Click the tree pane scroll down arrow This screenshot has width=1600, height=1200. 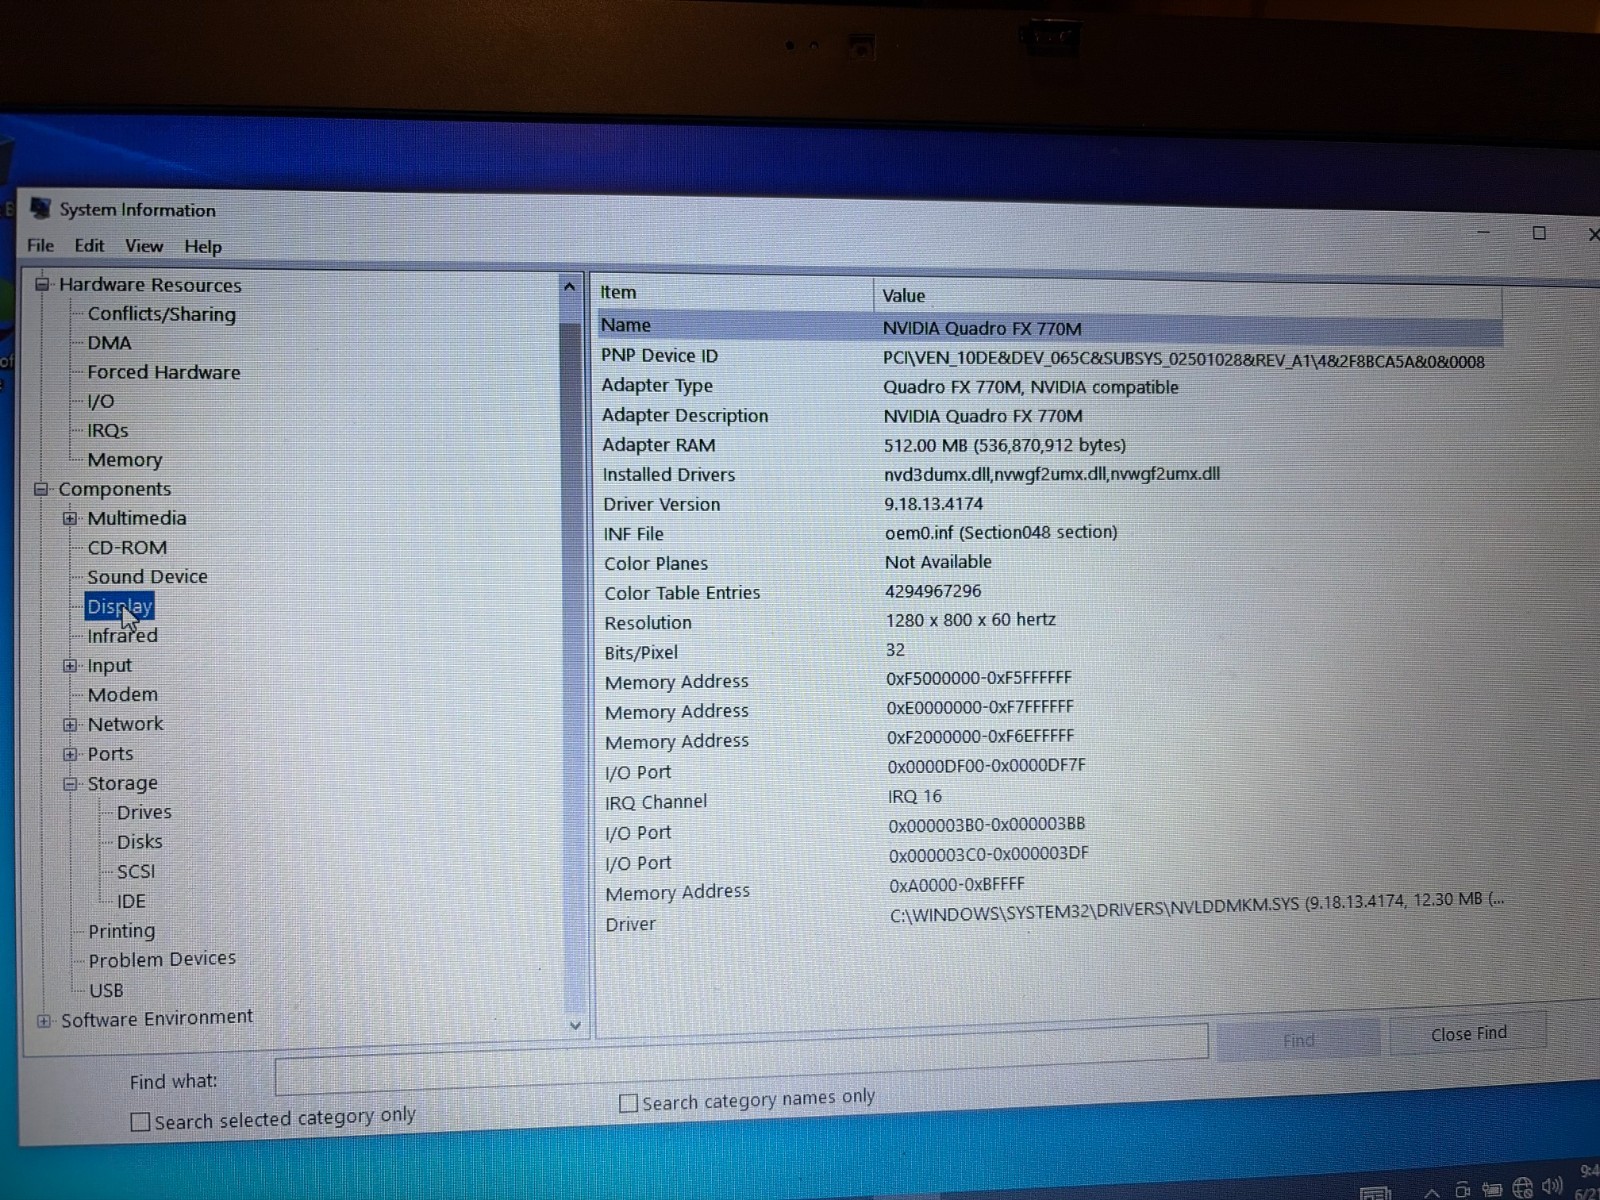[574, 1025]
